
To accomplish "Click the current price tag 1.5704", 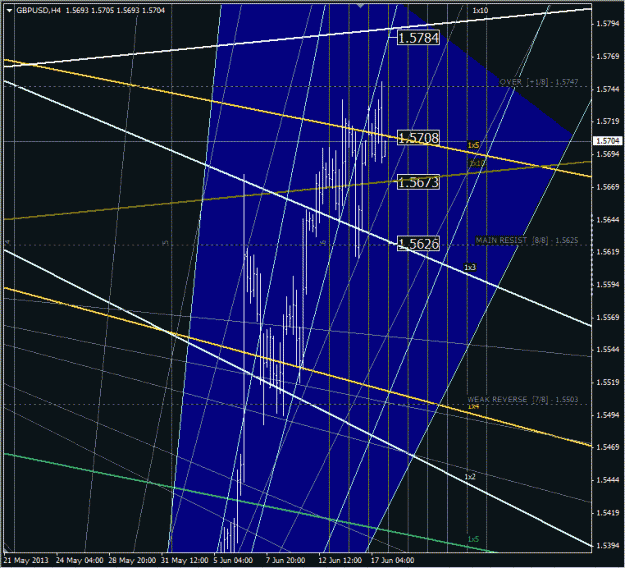I will coord(608,141).
